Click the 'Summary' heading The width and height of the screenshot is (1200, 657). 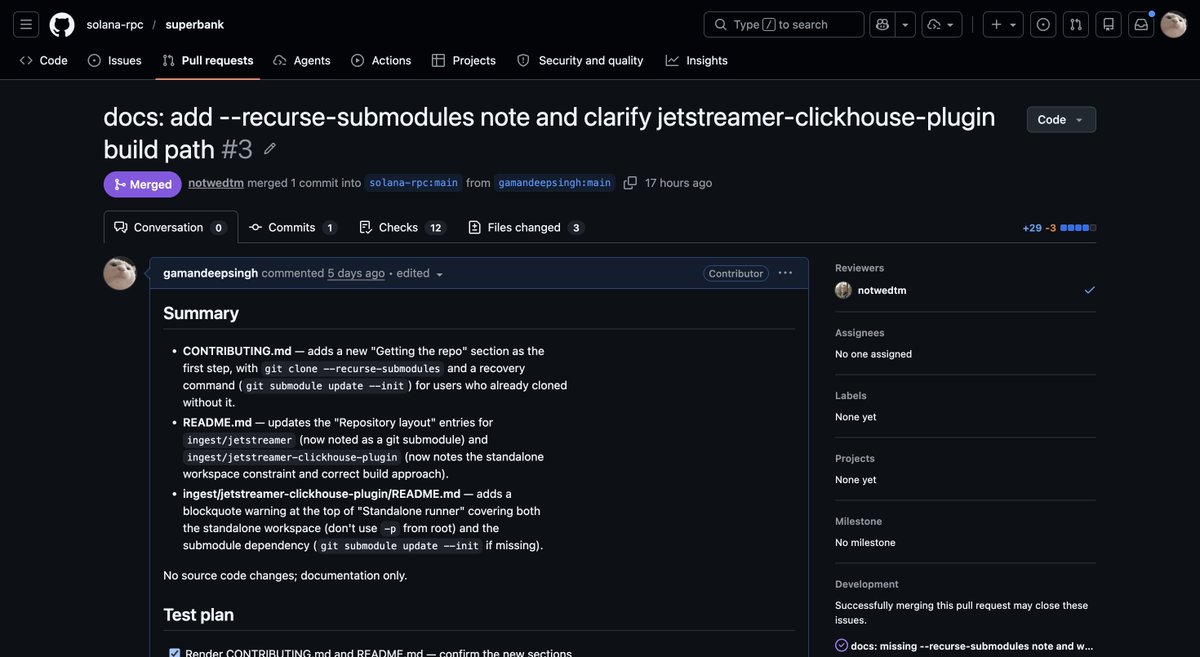click(x=201, y=313)
